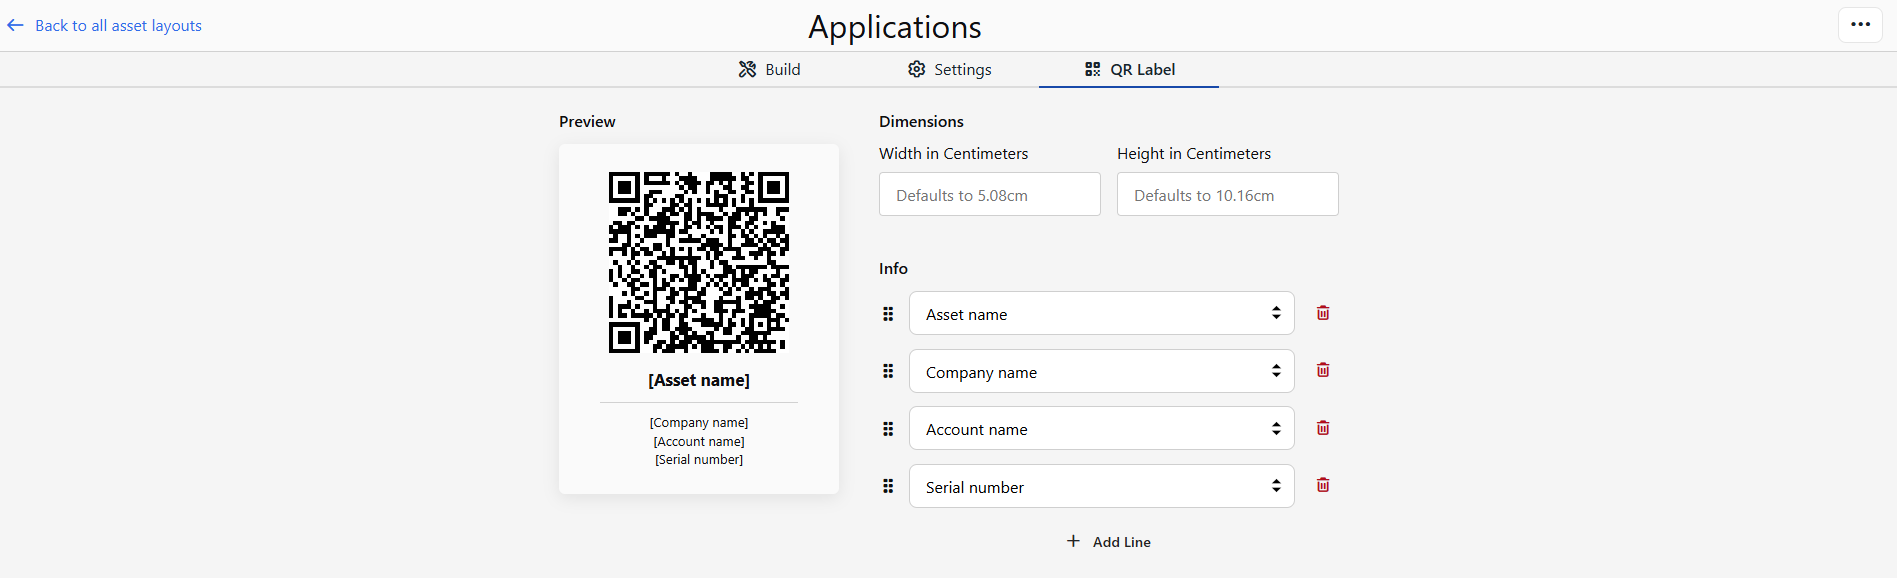Viewport: 1897px width, 578px height.
Task: Click the [Serial number] preview text
Action: point(699,460)
